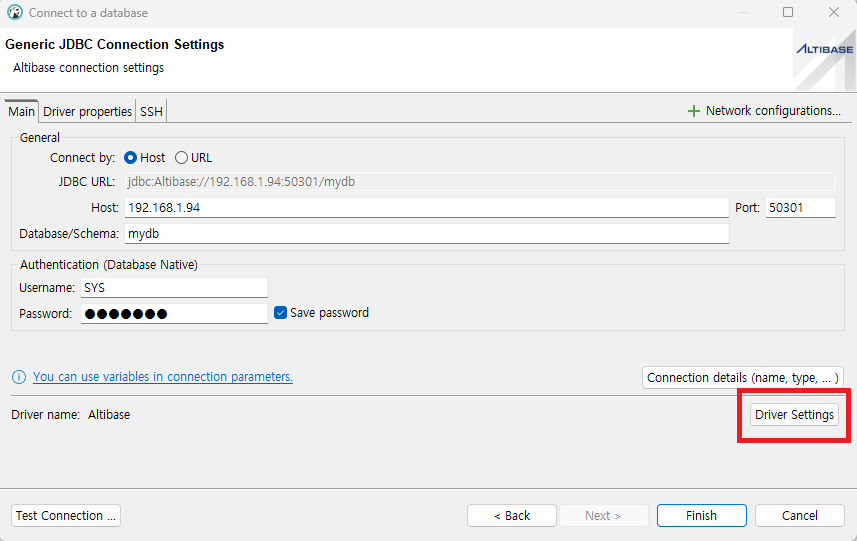Click the DBeaver app icon in title bar
Viewport: 857px width, 541px height.
pyautogui.click(x=14, y=13)
